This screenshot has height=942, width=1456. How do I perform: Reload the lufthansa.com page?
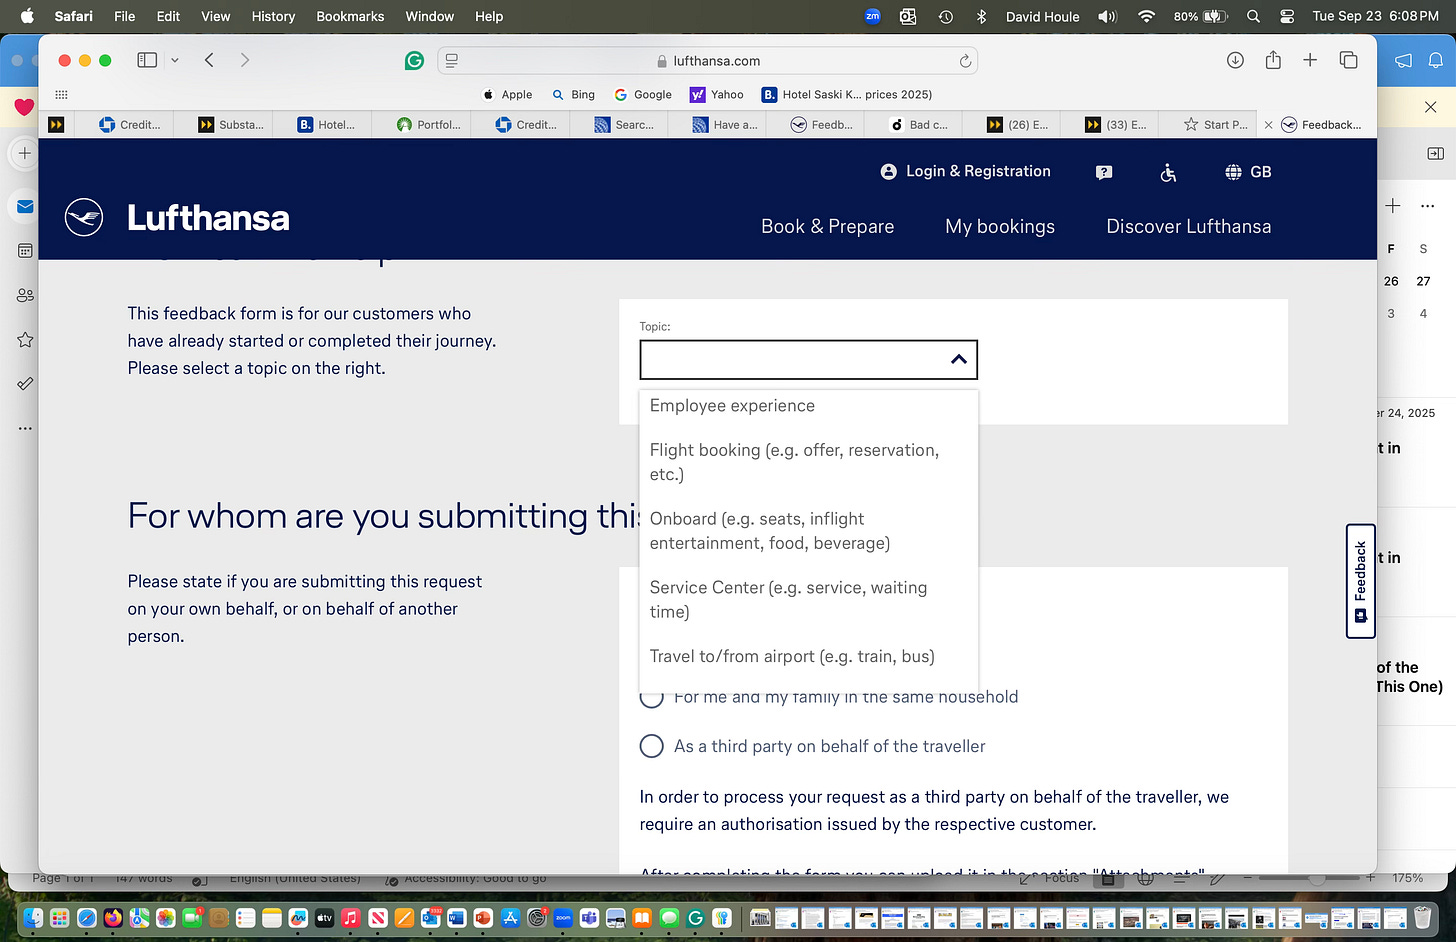[x=965, y=61]
